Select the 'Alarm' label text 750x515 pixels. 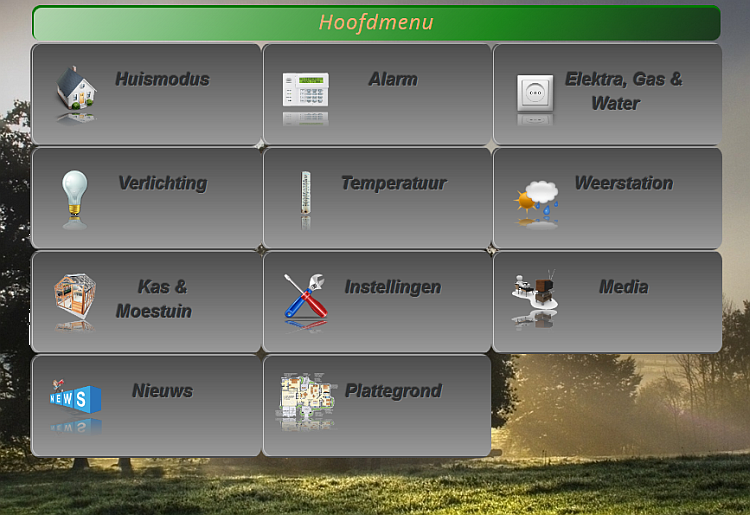coord(393,79)
